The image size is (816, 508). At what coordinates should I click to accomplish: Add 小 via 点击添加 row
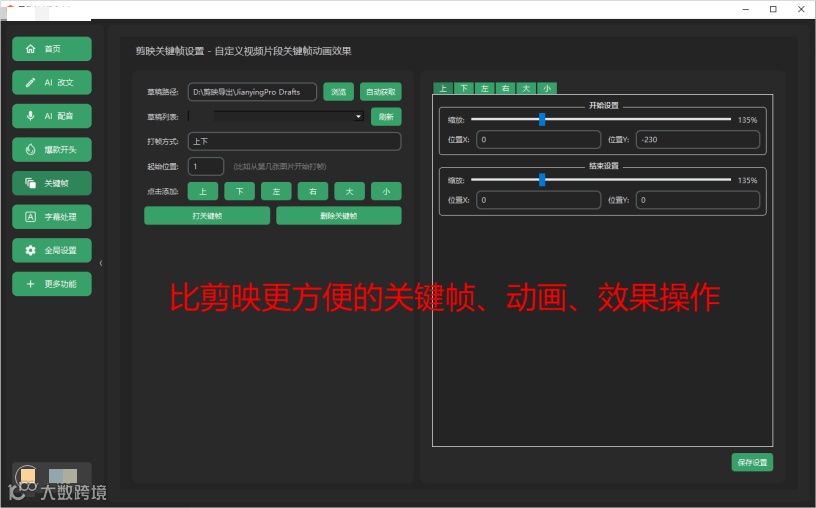click(386, 192)
